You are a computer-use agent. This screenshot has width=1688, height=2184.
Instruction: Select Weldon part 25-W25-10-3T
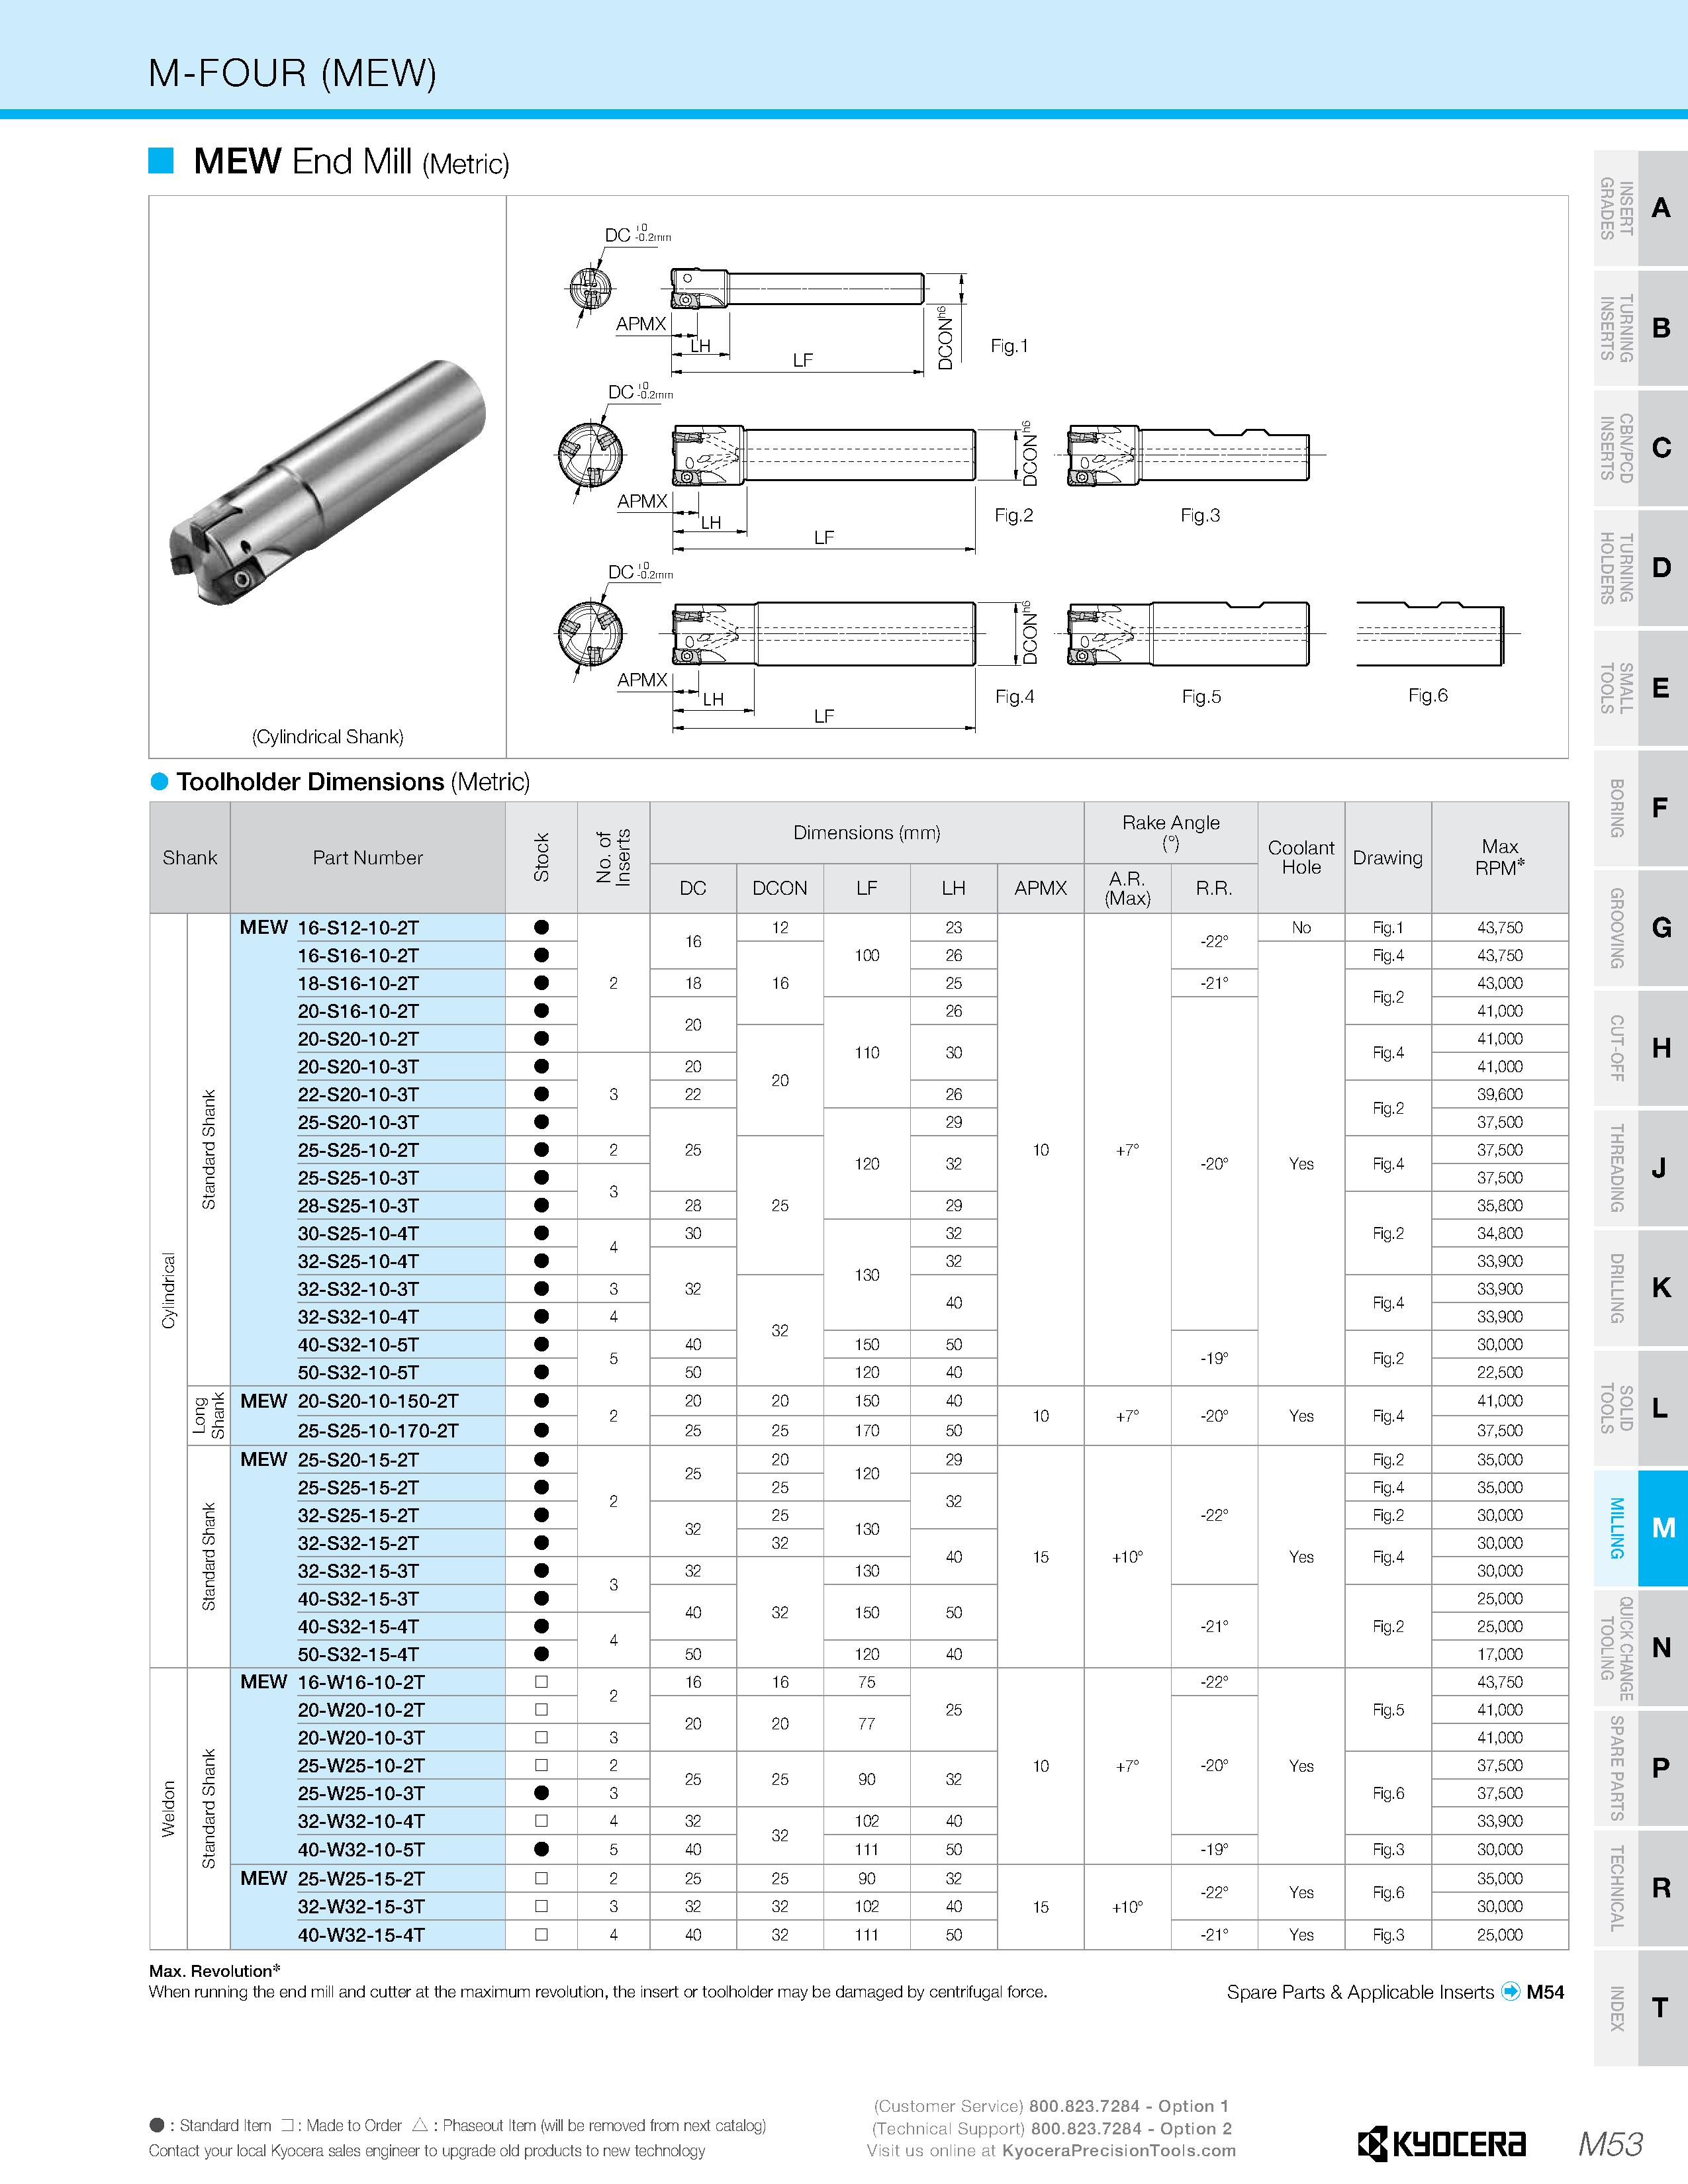[x=361, y=1793]
